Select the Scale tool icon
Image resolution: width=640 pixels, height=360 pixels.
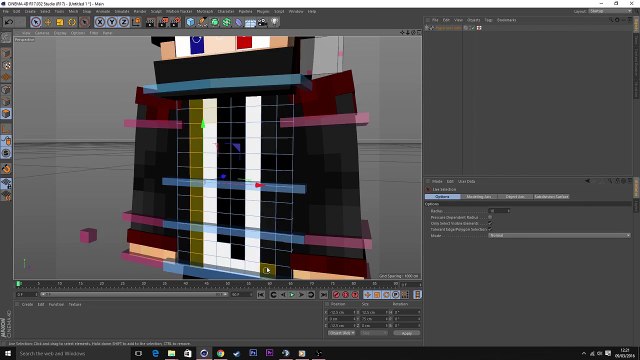(60, 22)
